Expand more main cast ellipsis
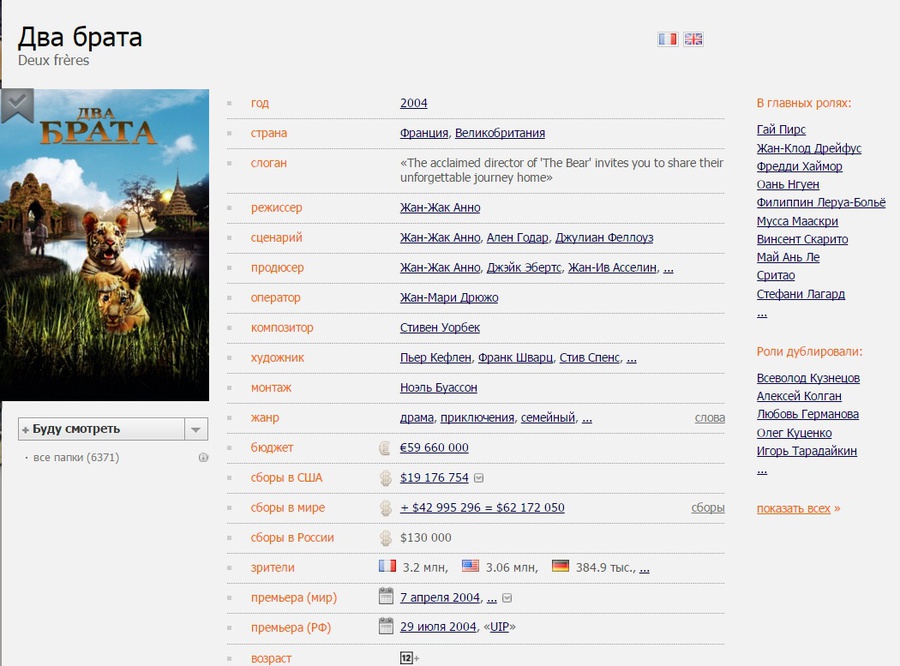 click(762, 313)
